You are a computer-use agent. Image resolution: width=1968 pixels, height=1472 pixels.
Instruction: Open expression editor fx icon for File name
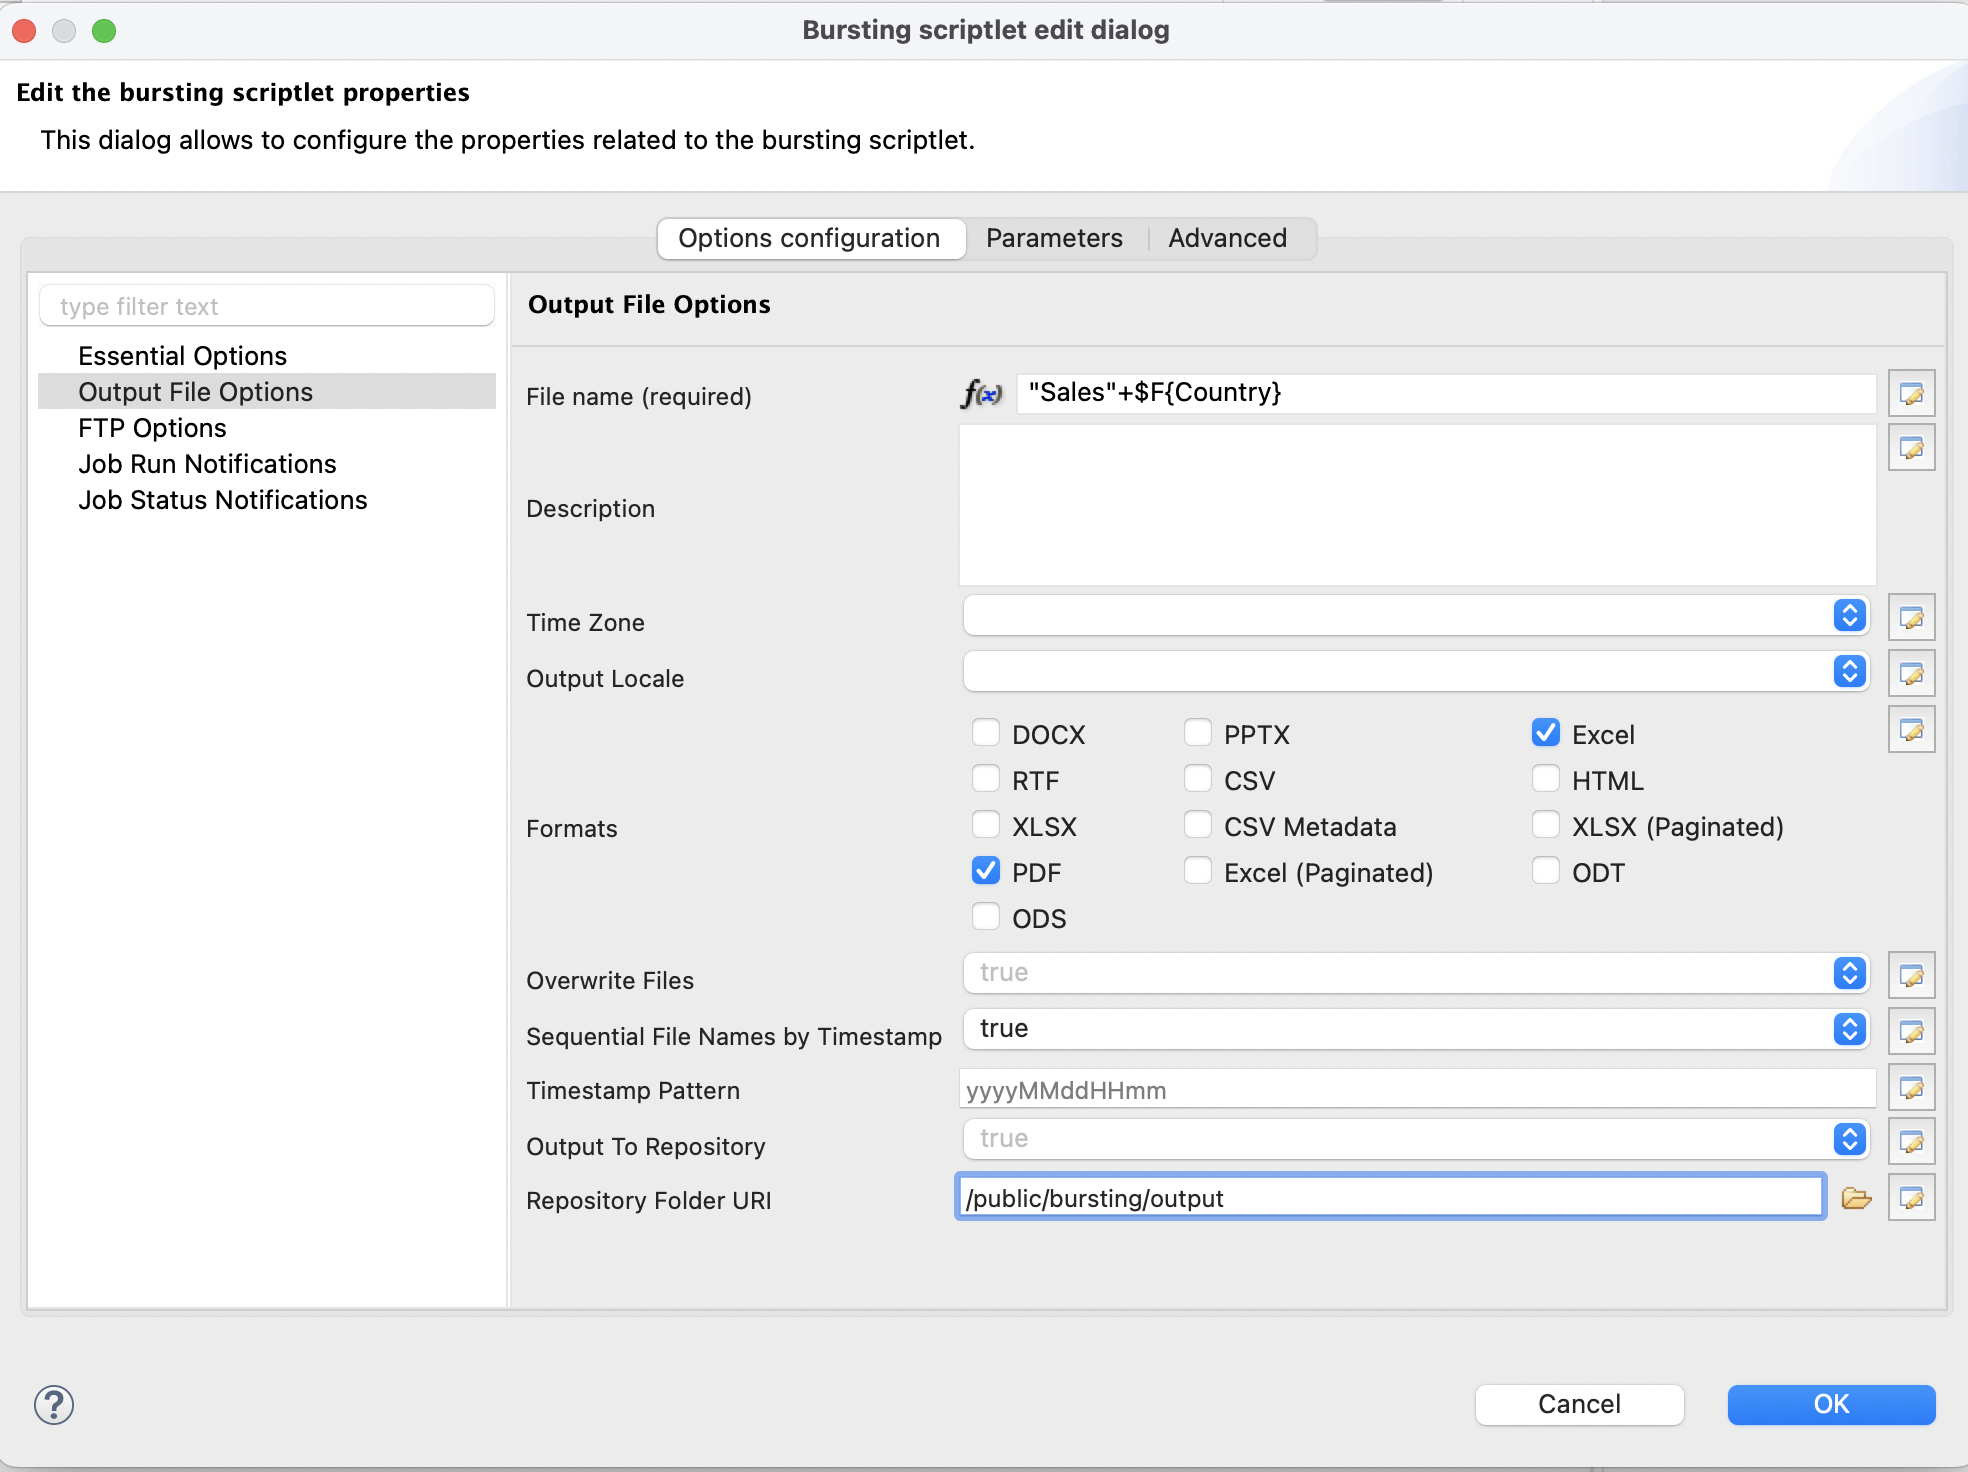pos(981,394)
